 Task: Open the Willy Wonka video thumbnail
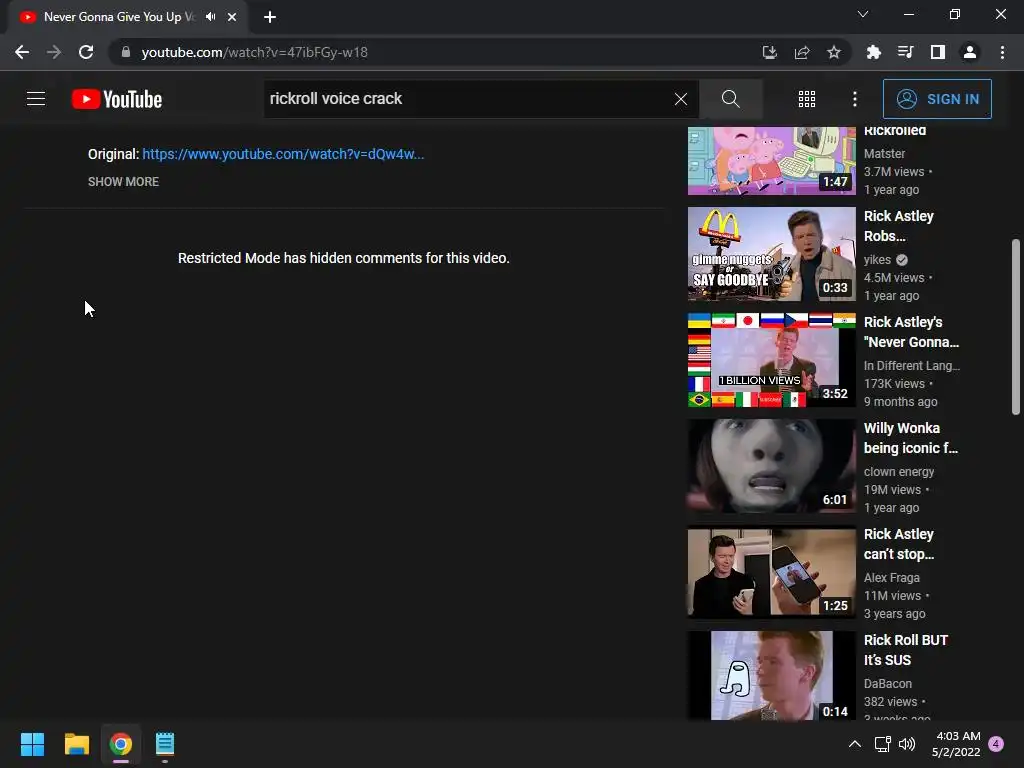click(x=771, y=466)
